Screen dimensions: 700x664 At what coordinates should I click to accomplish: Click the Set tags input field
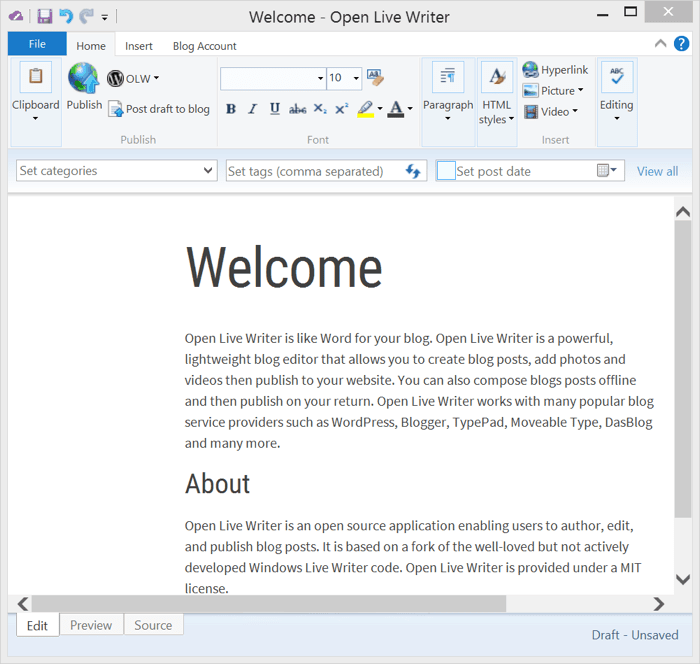pos(313,171)
